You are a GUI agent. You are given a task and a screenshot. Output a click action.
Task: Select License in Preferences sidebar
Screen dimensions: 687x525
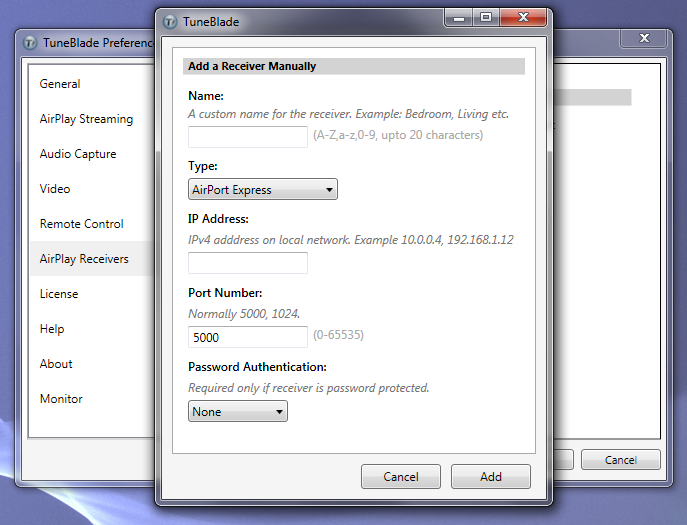tap(92, 294)
